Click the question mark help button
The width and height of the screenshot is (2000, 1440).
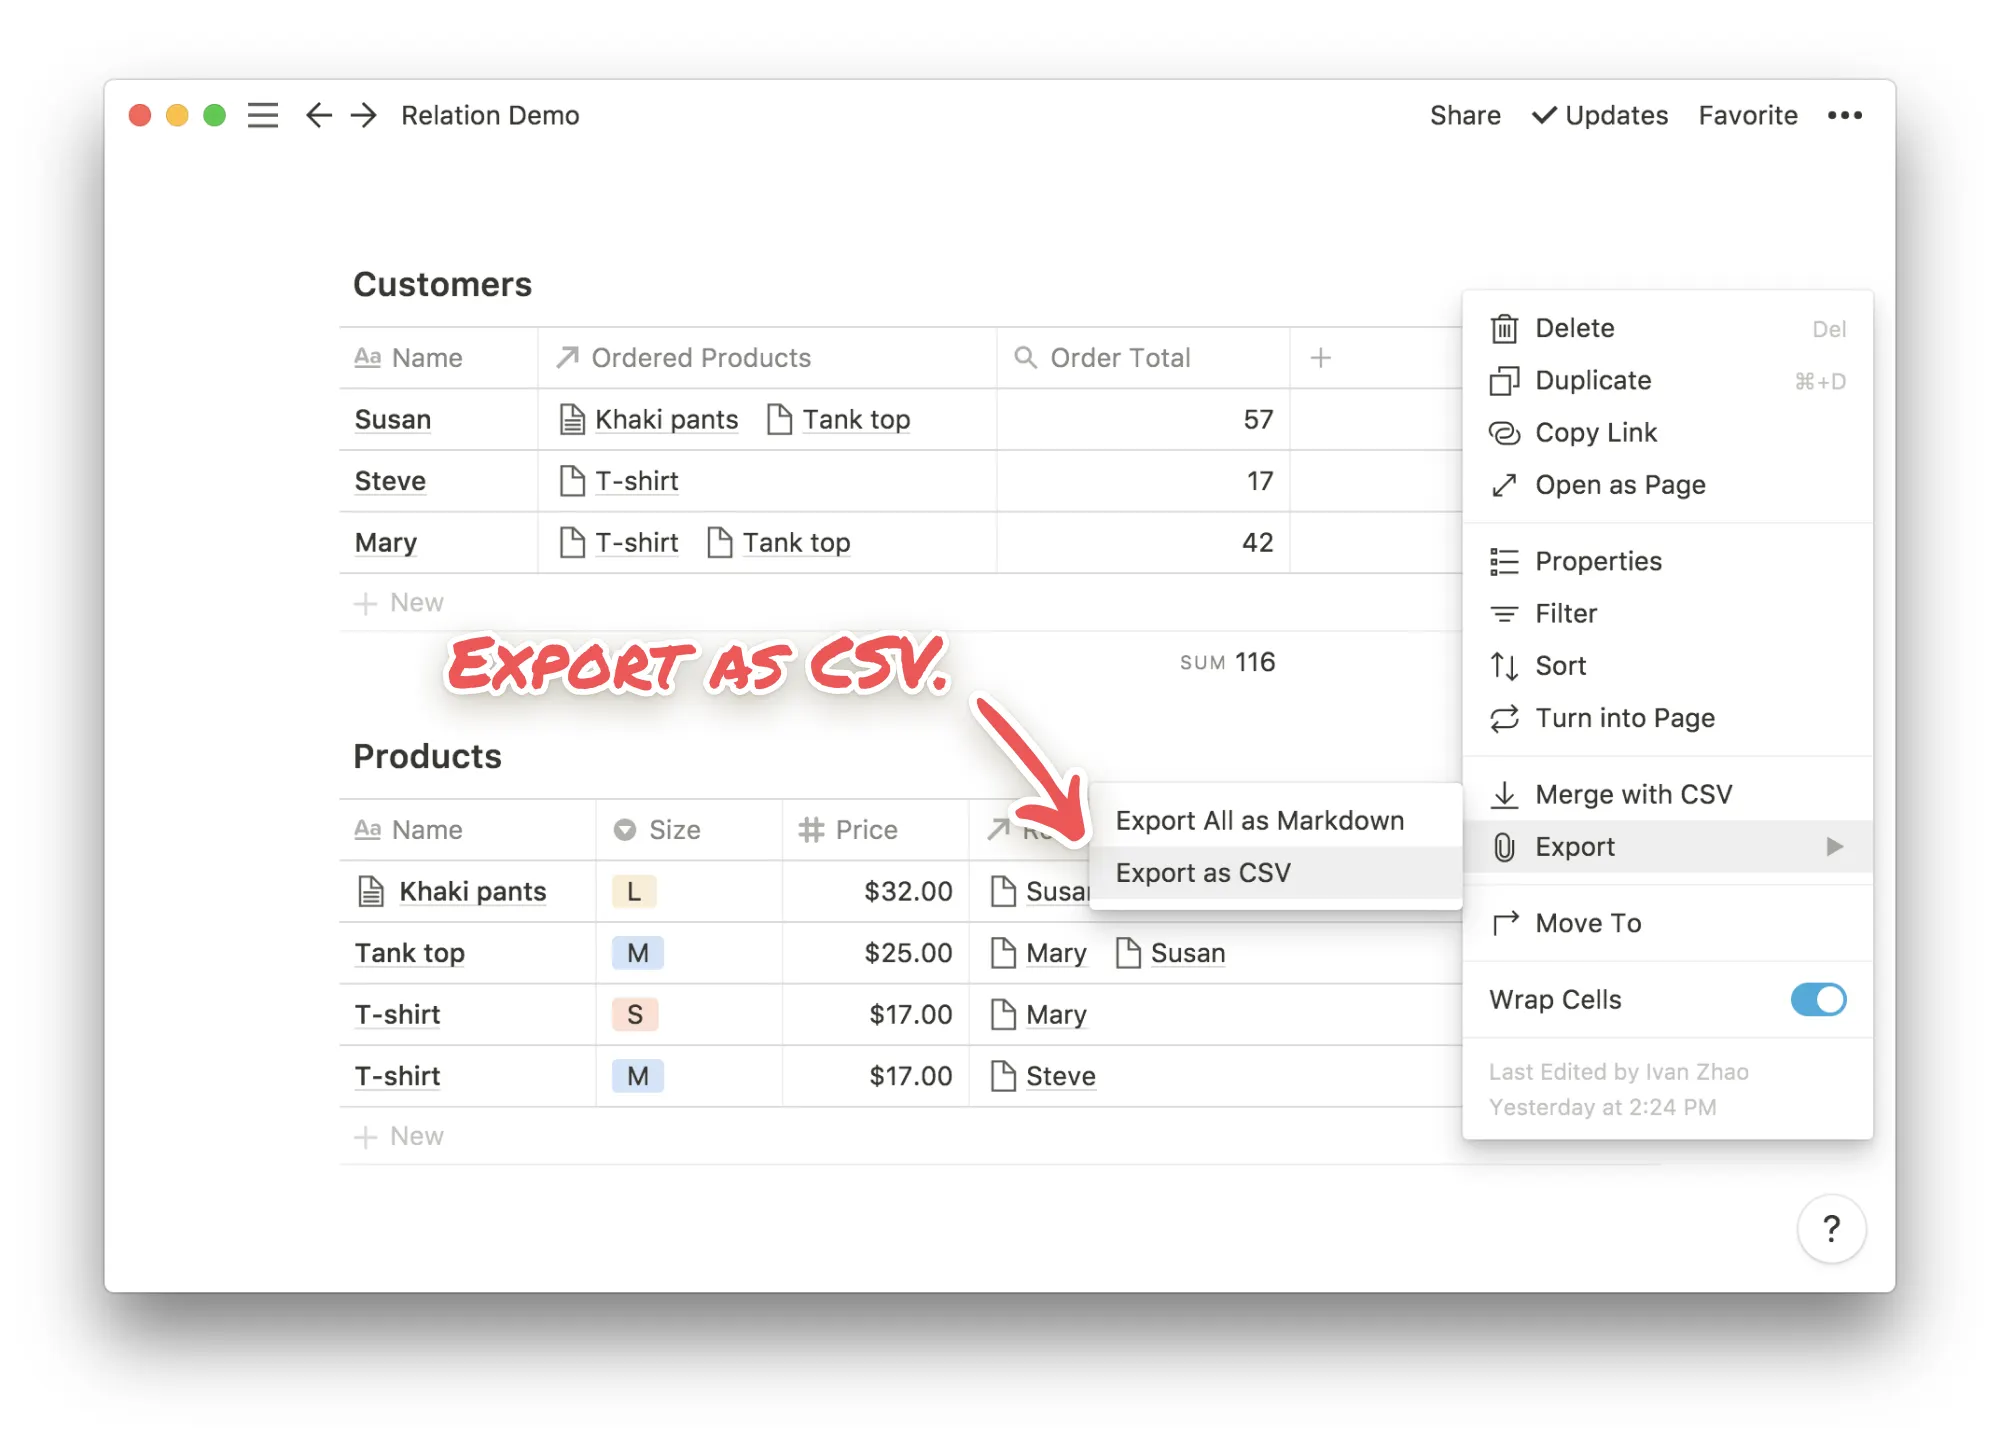[1830, 1228]
